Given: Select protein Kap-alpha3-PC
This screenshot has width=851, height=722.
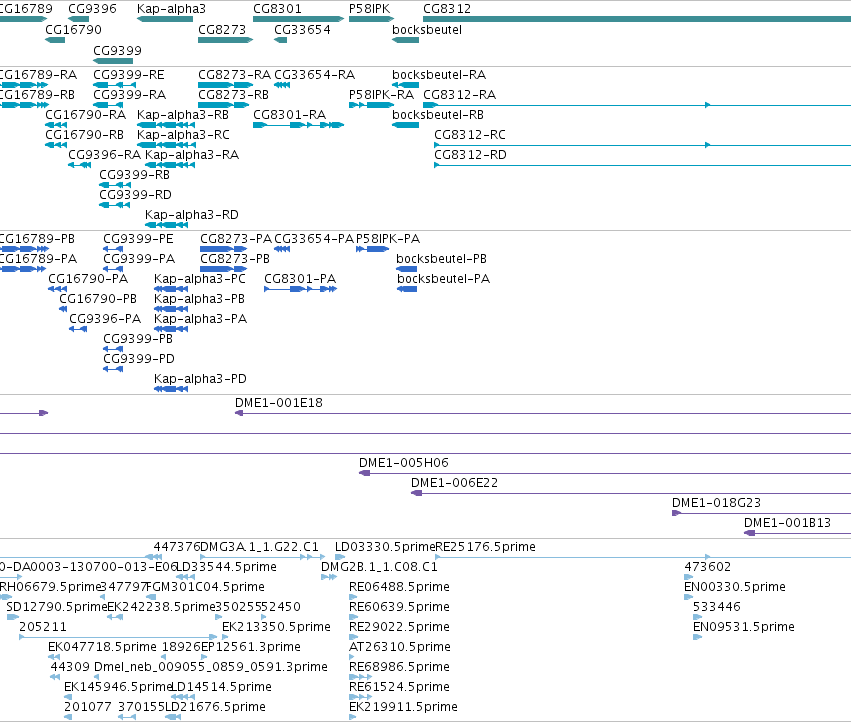Looking at the screenshot, I should pyautogui.click(x=200, y=279).
